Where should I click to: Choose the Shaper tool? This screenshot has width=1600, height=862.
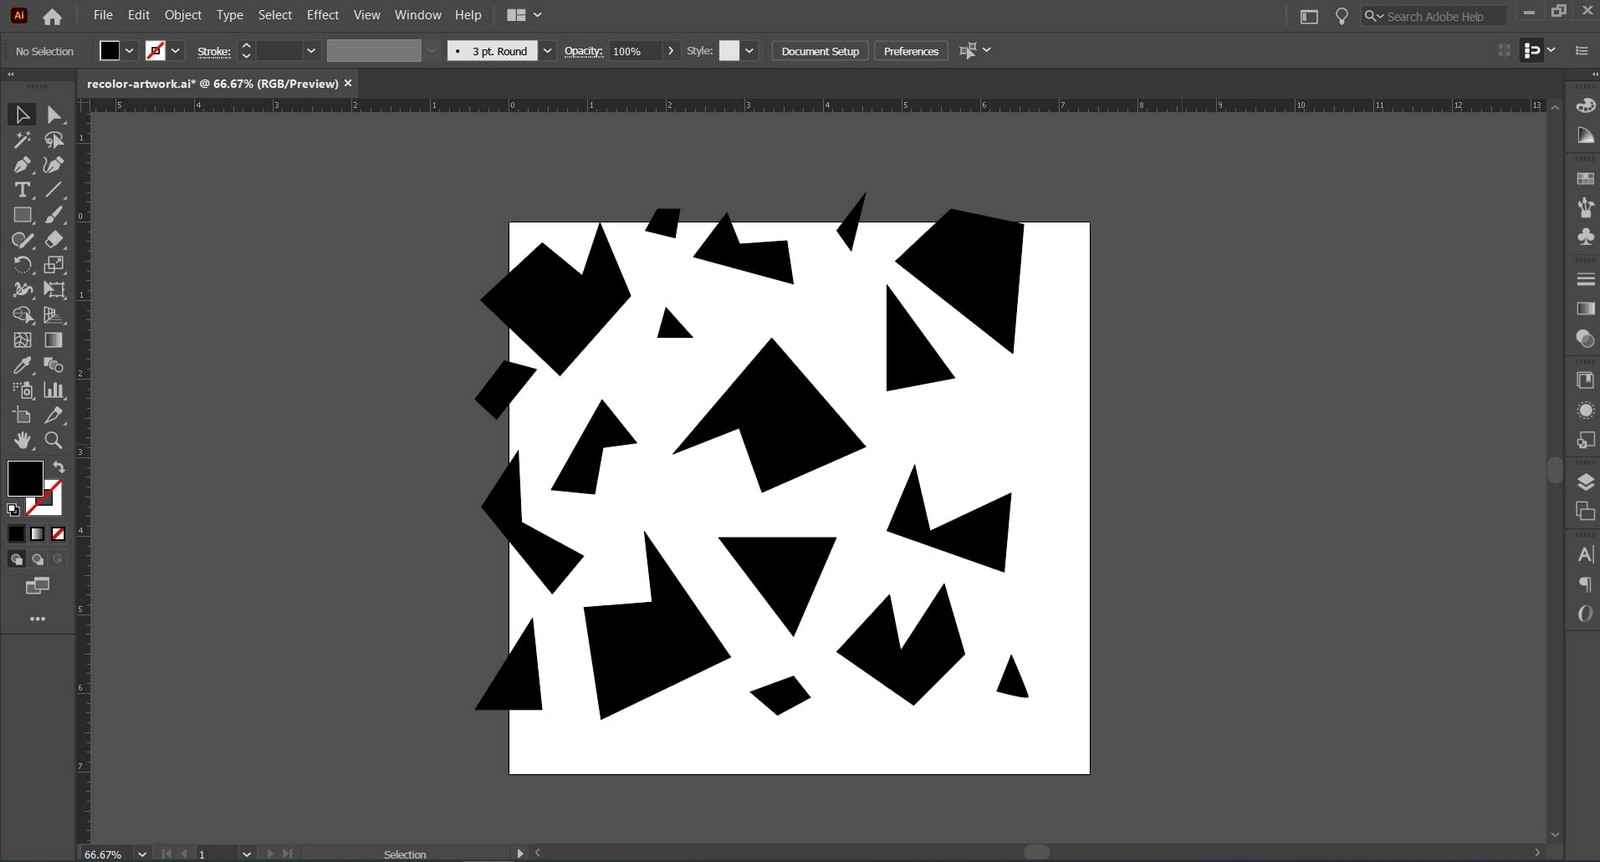[x=22, y=240]
